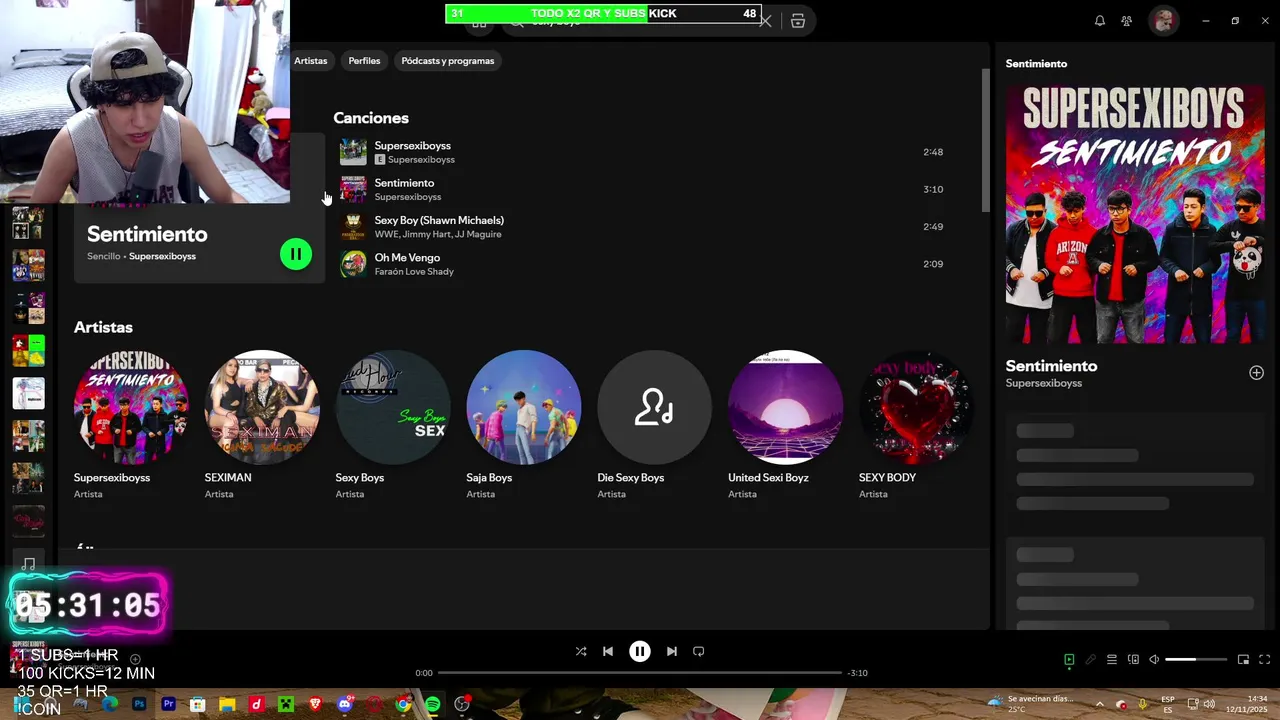1280x720 pixels.
Task: Open the notifications bell icon
Action: (1100, 21)
